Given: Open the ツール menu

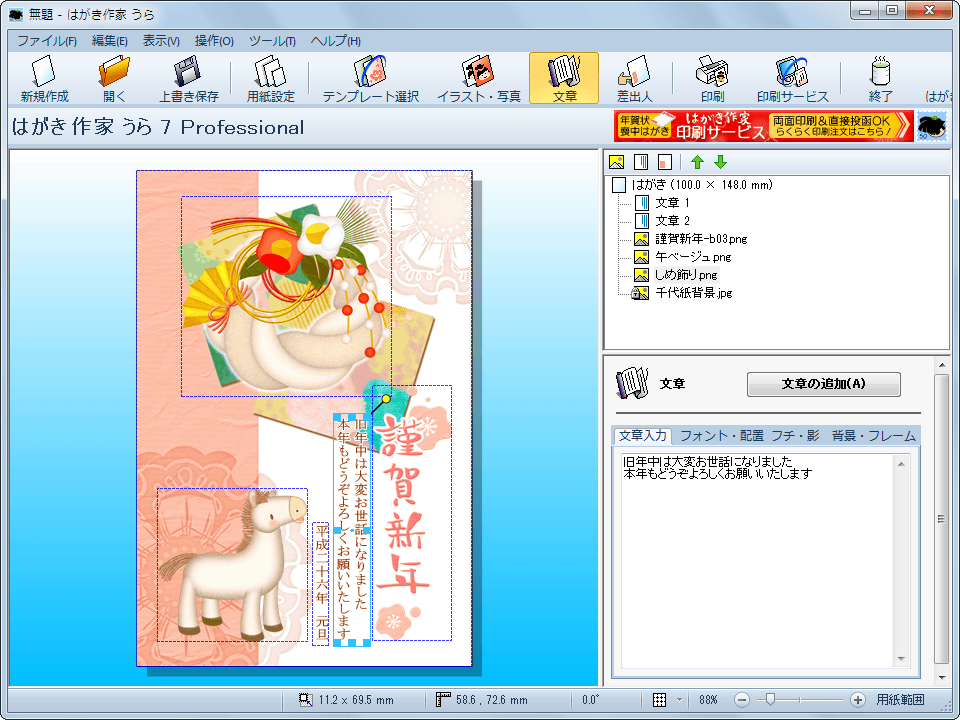Looking at the screenshot, I should 271,41.
